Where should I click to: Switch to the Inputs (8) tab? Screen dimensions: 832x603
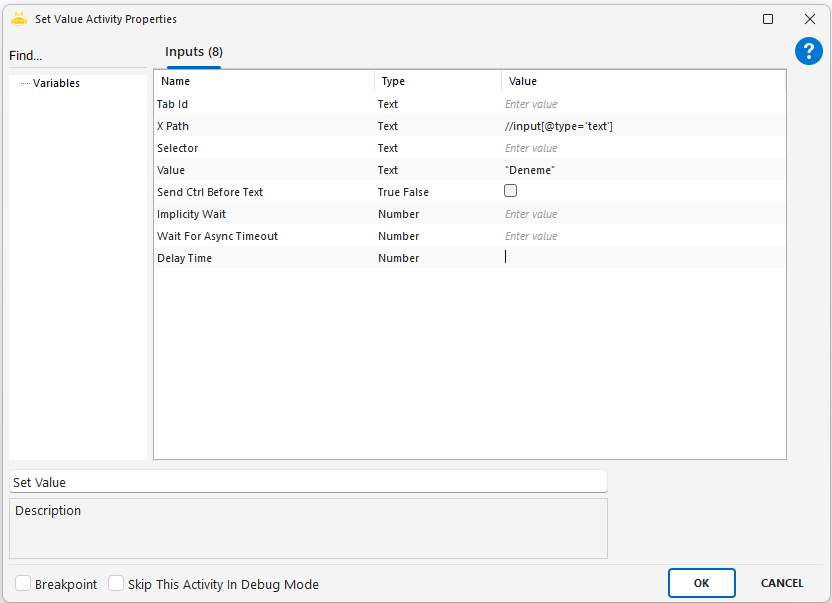[194, 52]
